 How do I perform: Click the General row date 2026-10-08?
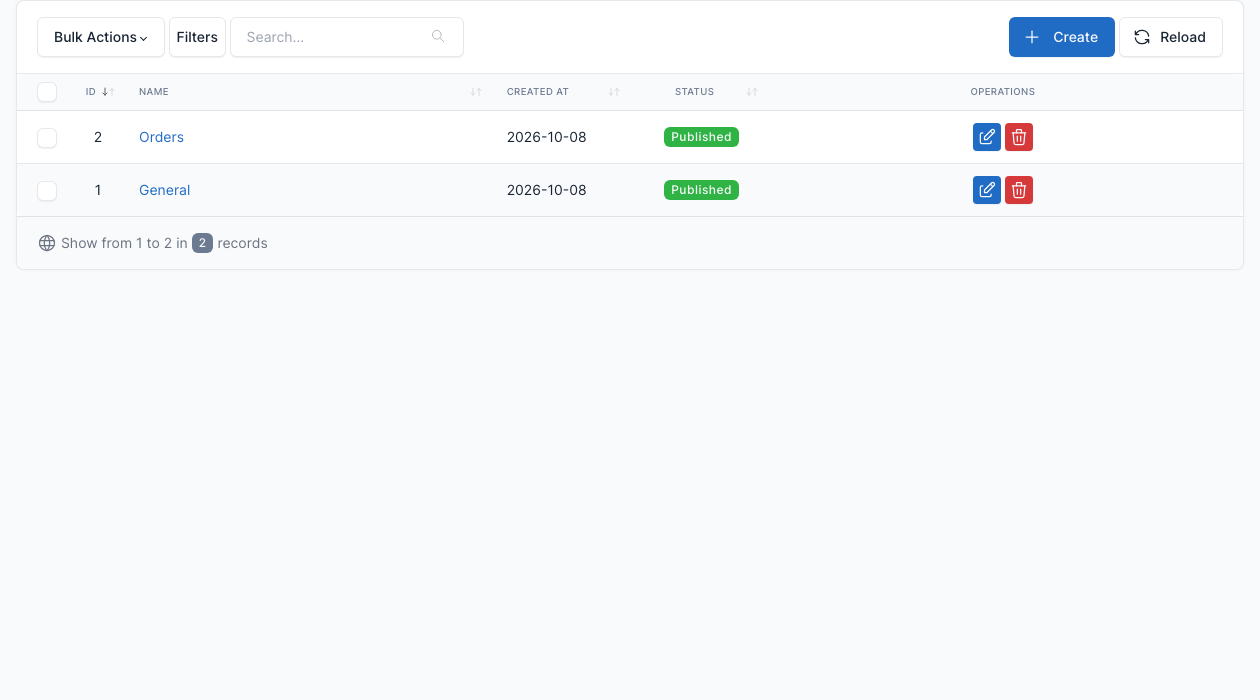(547, 190)
